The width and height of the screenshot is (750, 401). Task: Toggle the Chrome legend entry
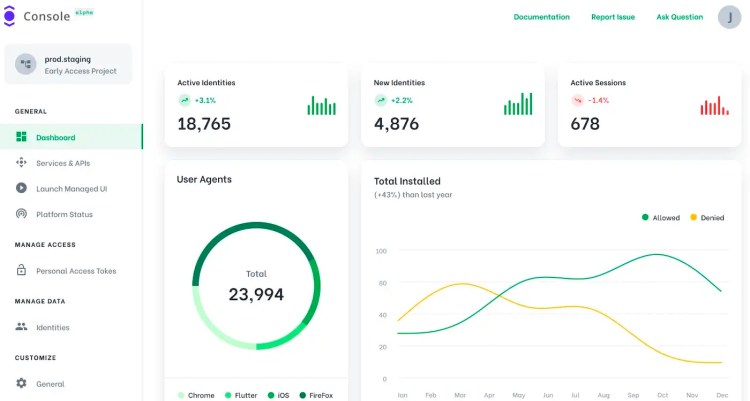tap(195, 395)
